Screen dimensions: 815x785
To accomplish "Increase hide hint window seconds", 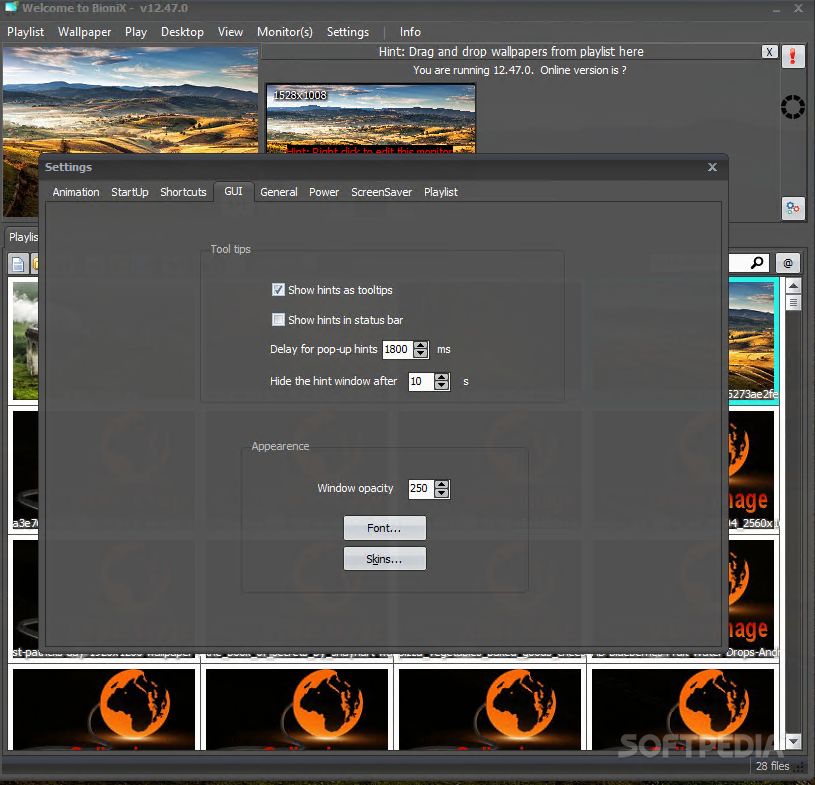I will 442,377.
